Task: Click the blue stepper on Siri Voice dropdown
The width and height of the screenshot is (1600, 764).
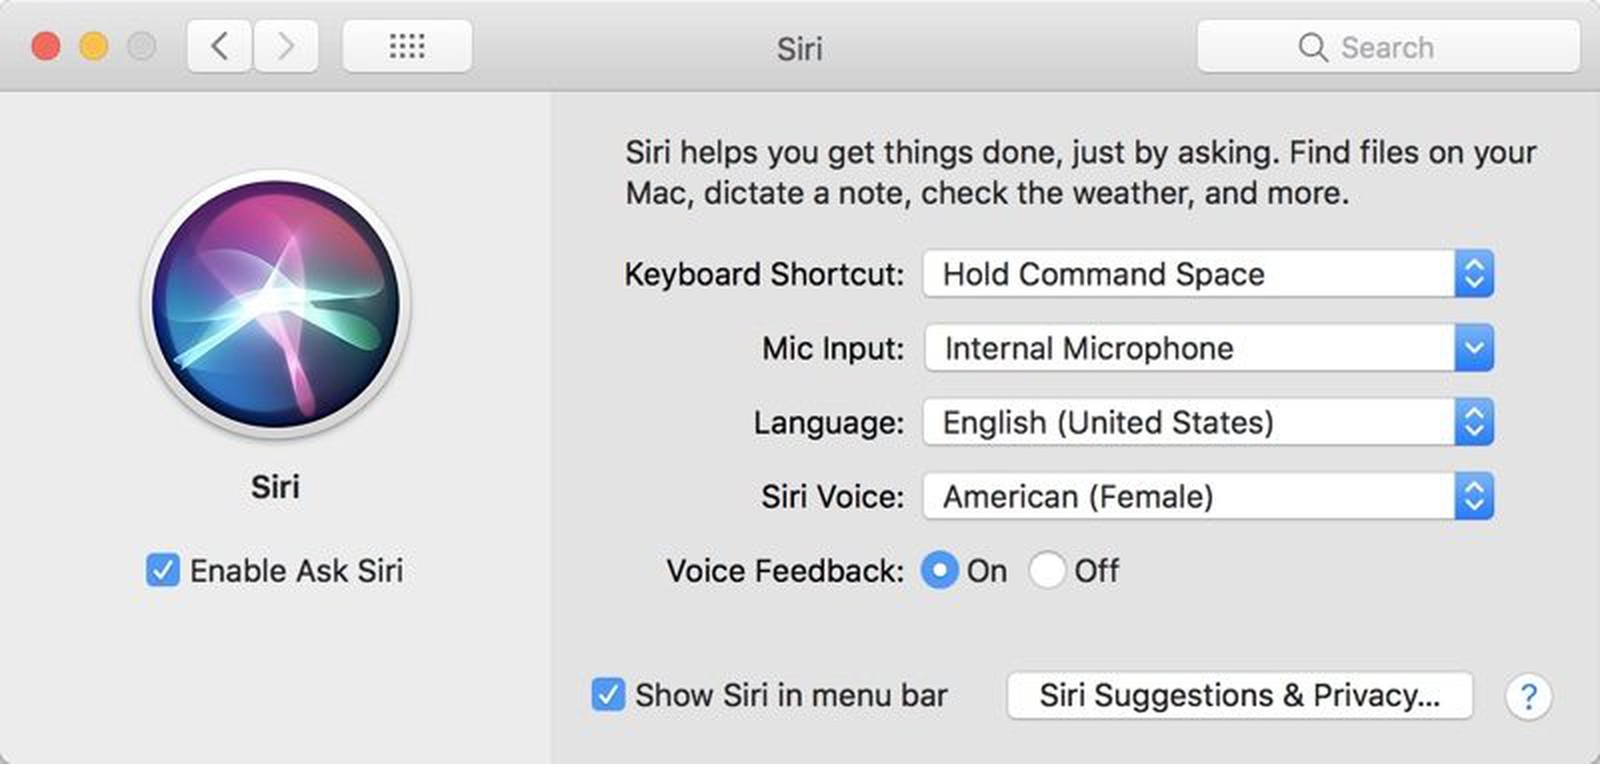Action: pyautogui.click(x=1474, y=495)
